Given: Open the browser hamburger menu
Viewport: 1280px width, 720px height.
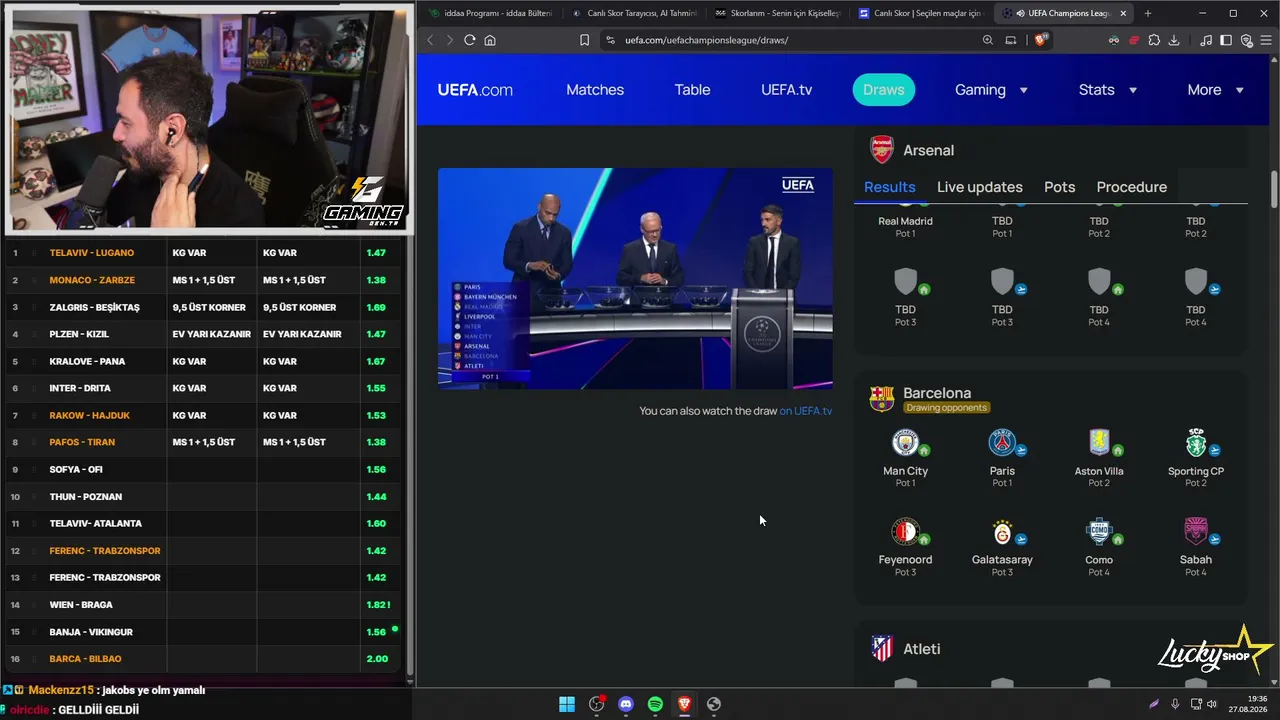Looking at the screenshot, I should (1266, 40).
